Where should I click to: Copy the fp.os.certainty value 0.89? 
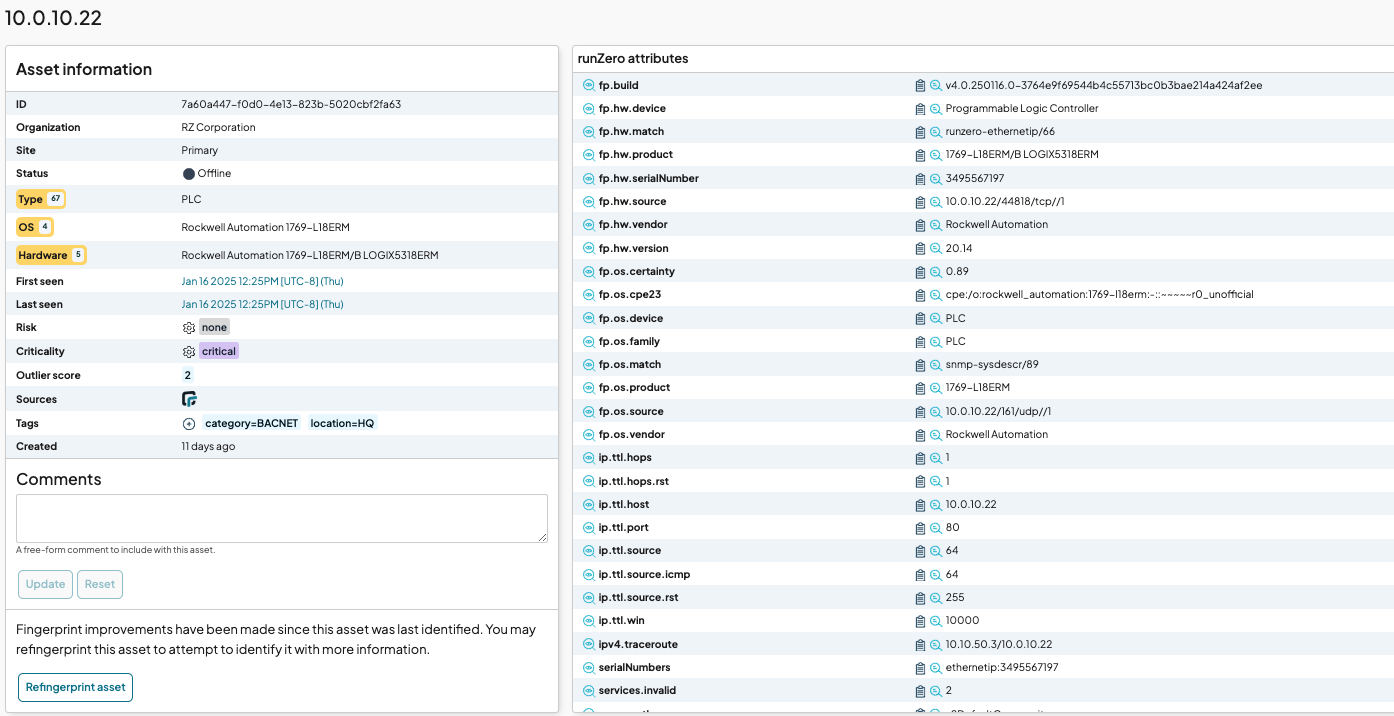point(921,272)
